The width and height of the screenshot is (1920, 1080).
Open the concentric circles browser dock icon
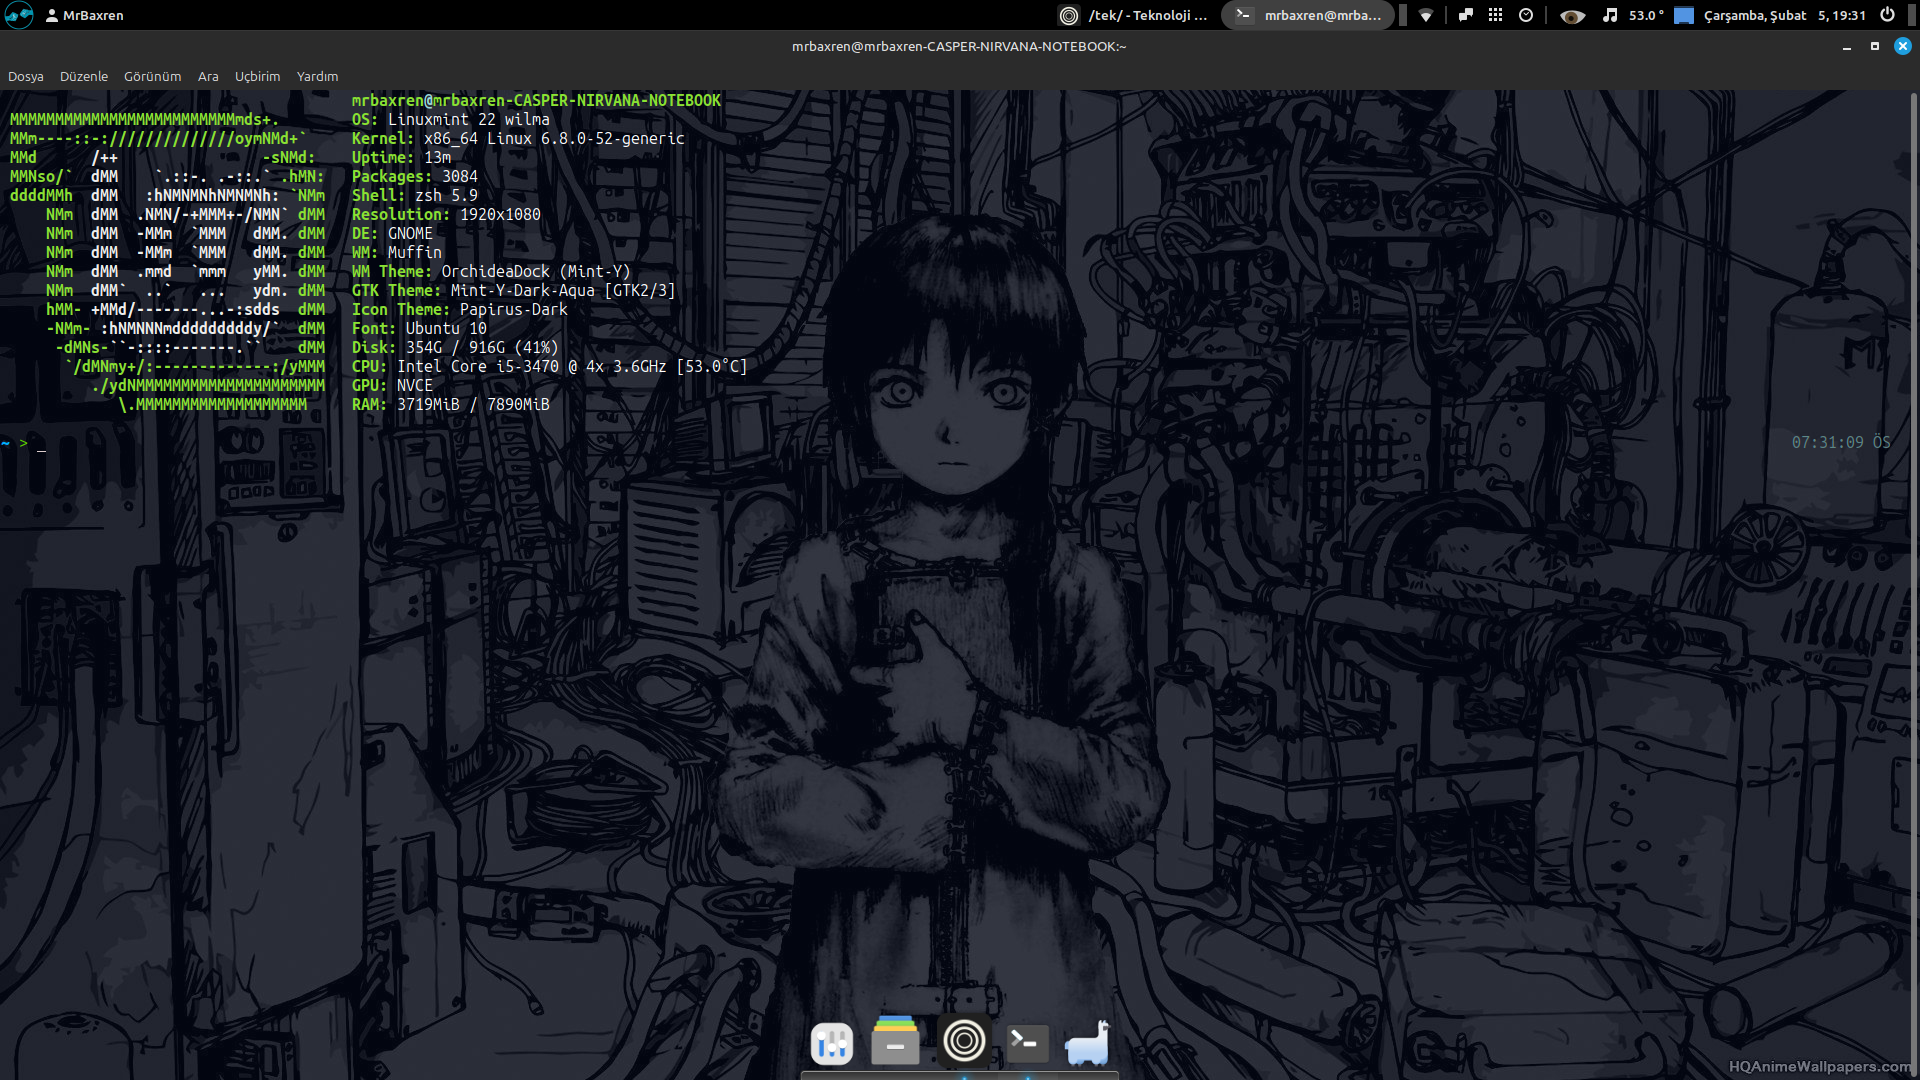964,1041
